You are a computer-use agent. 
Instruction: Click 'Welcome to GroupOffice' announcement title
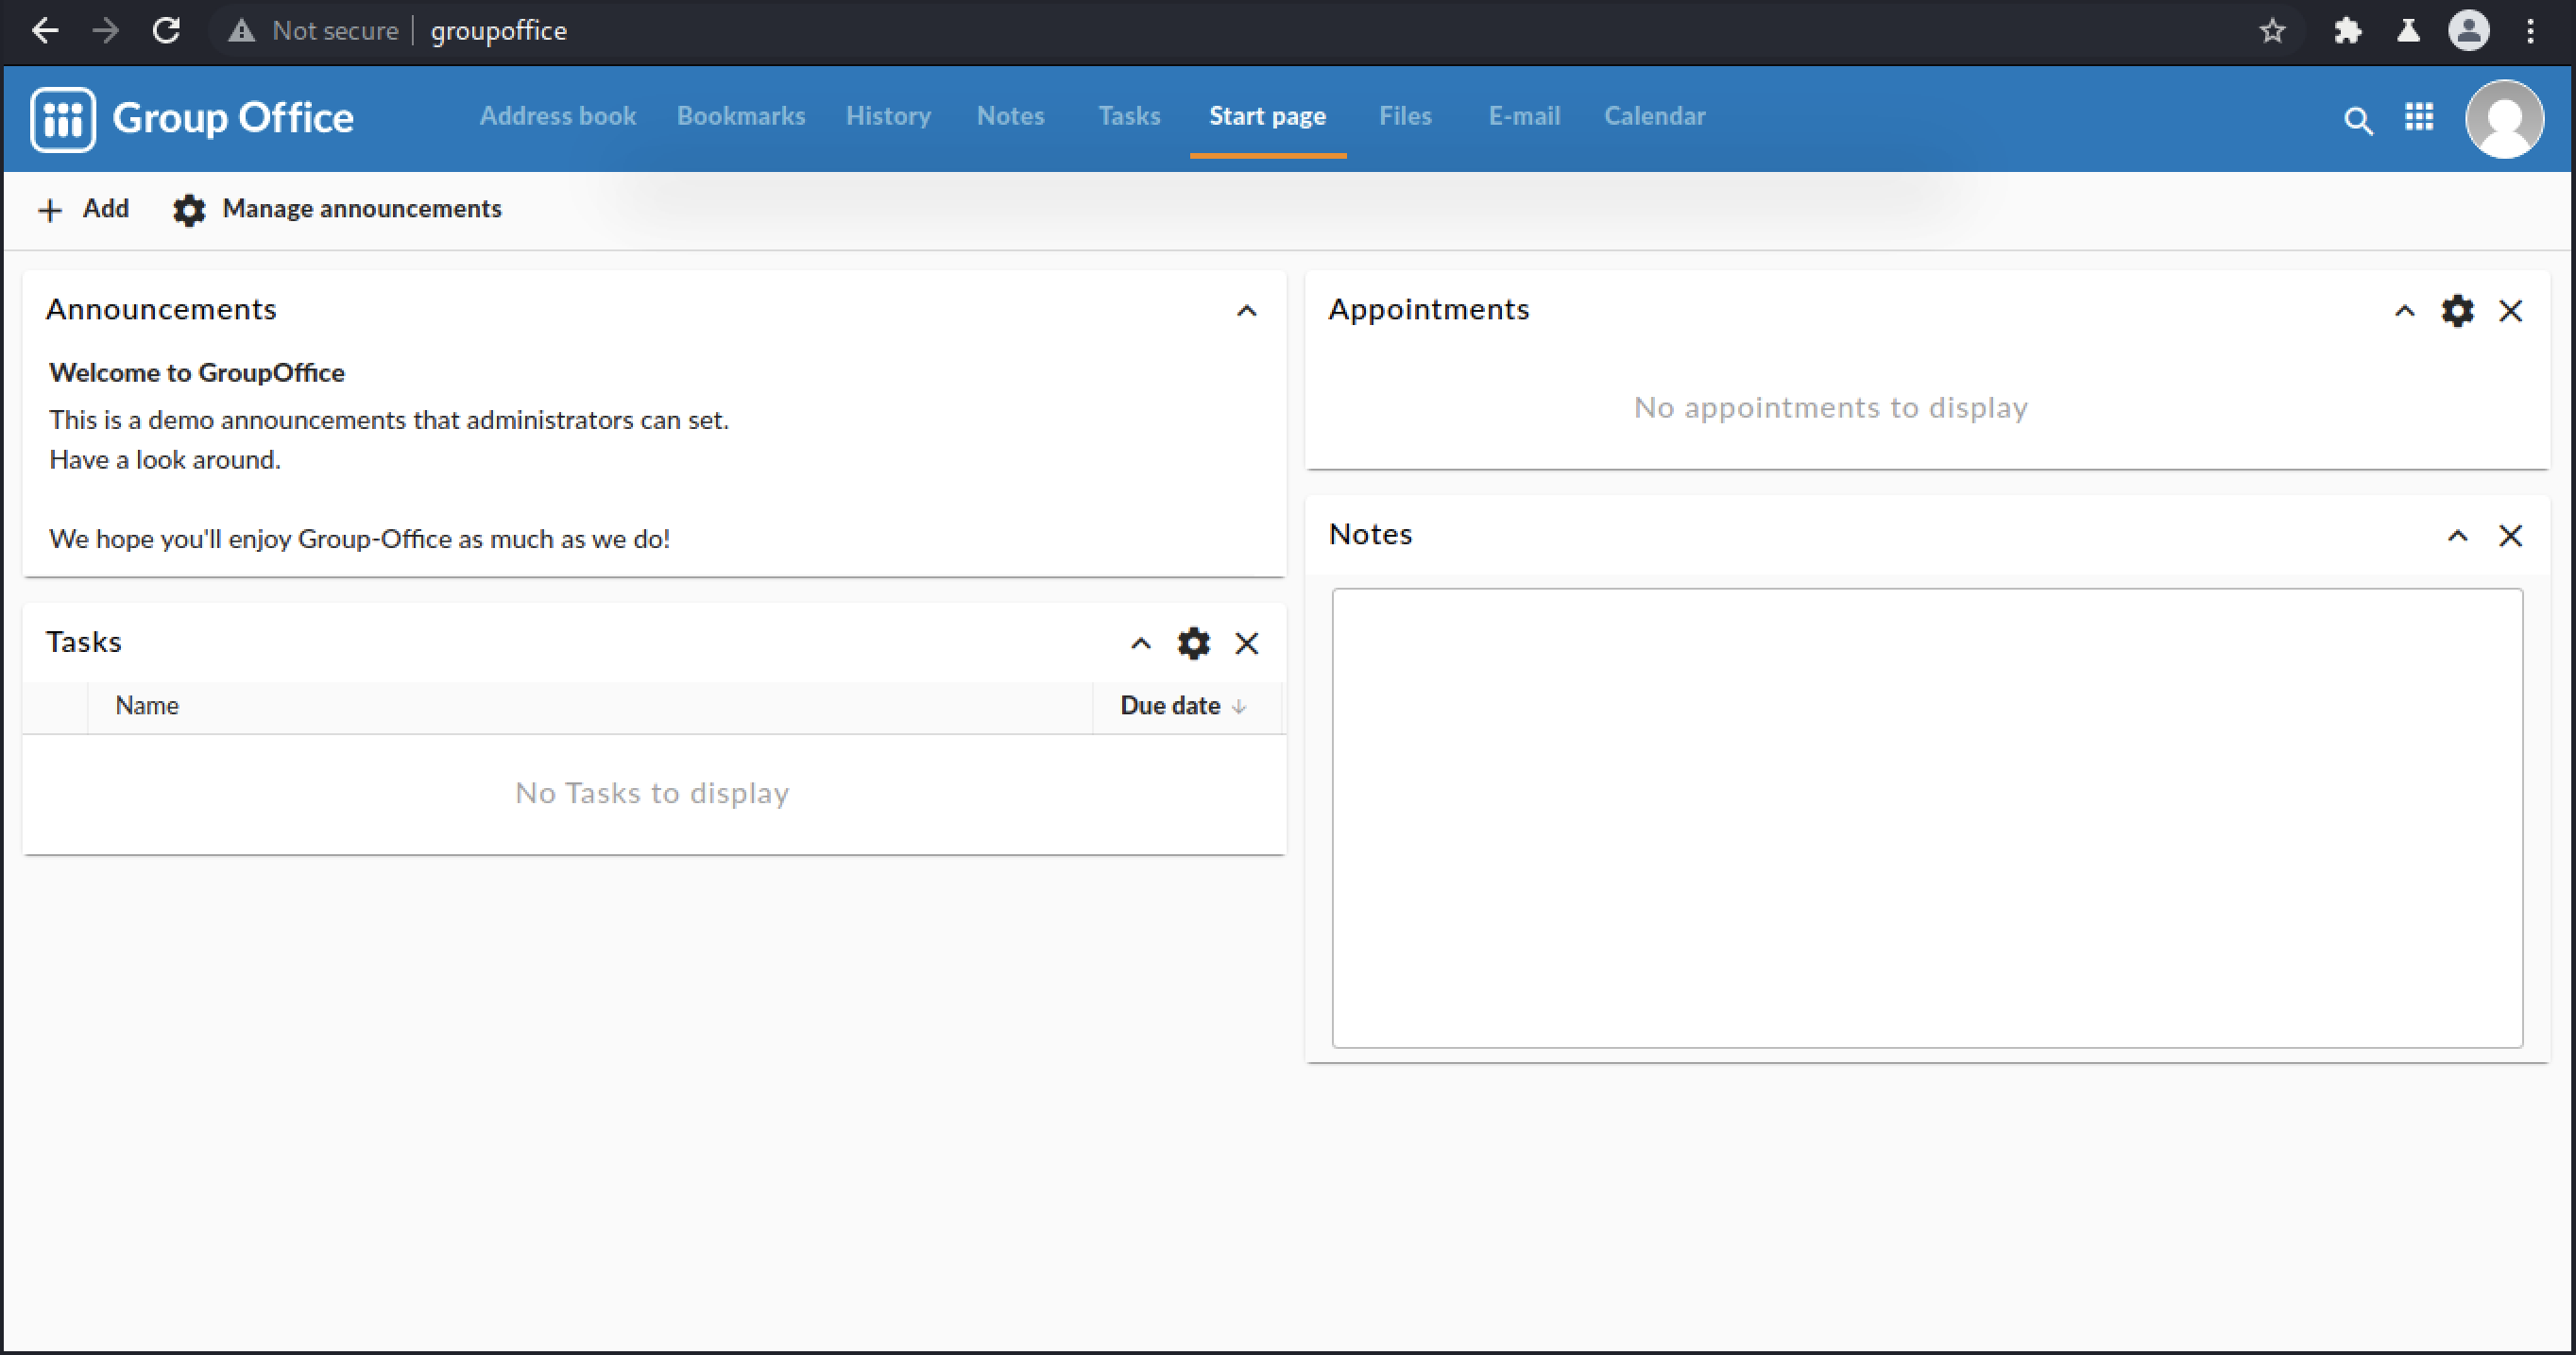197,373
